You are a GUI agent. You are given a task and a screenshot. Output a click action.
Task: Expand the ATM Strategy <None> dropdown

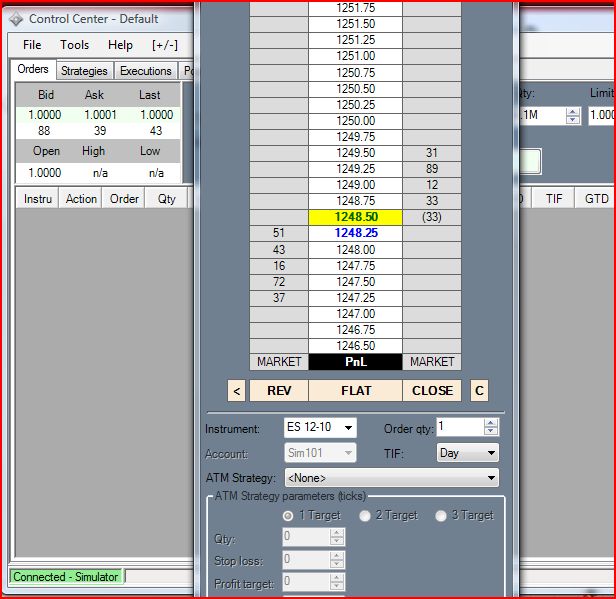392,478
